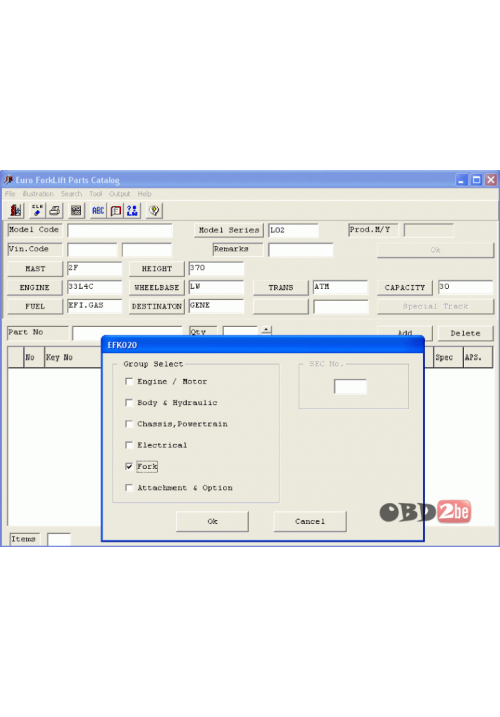
Task: Click the HEIGHT field showing 370
Action: [x=216, y=268]
